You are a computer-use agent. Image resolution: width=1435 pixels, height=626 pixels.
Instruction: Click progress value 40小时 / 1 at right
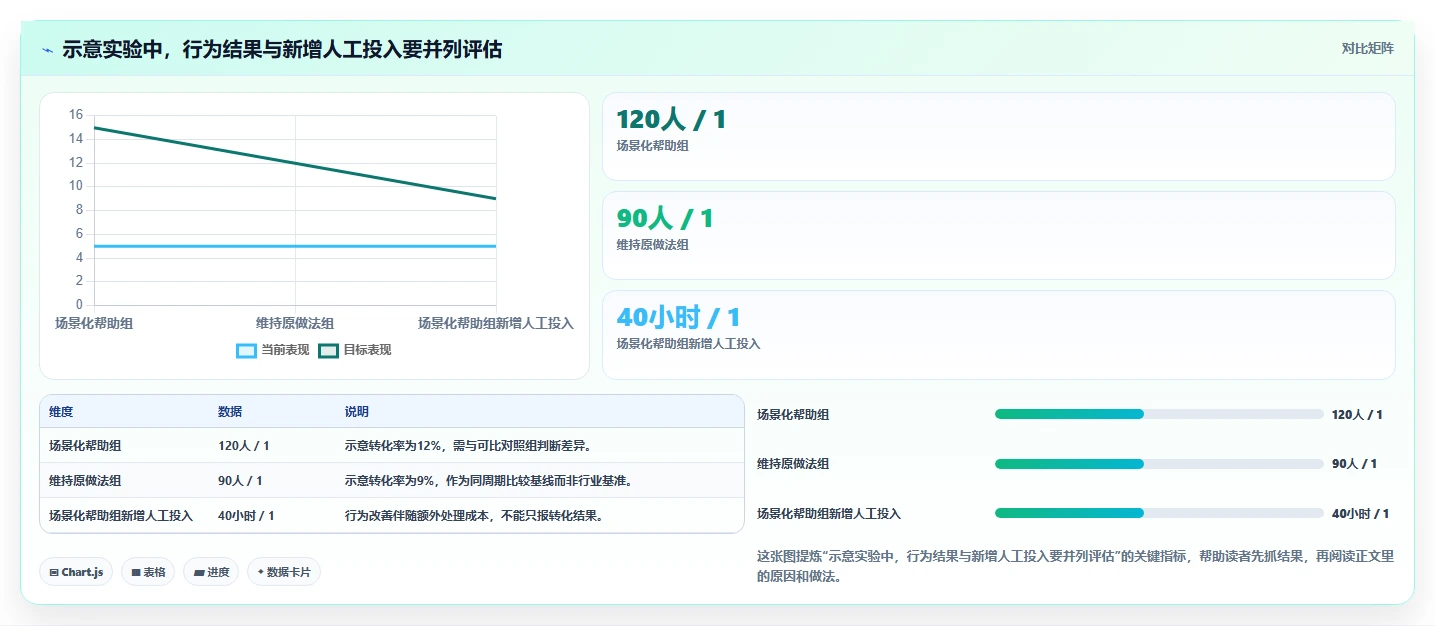click(1360, 513)
